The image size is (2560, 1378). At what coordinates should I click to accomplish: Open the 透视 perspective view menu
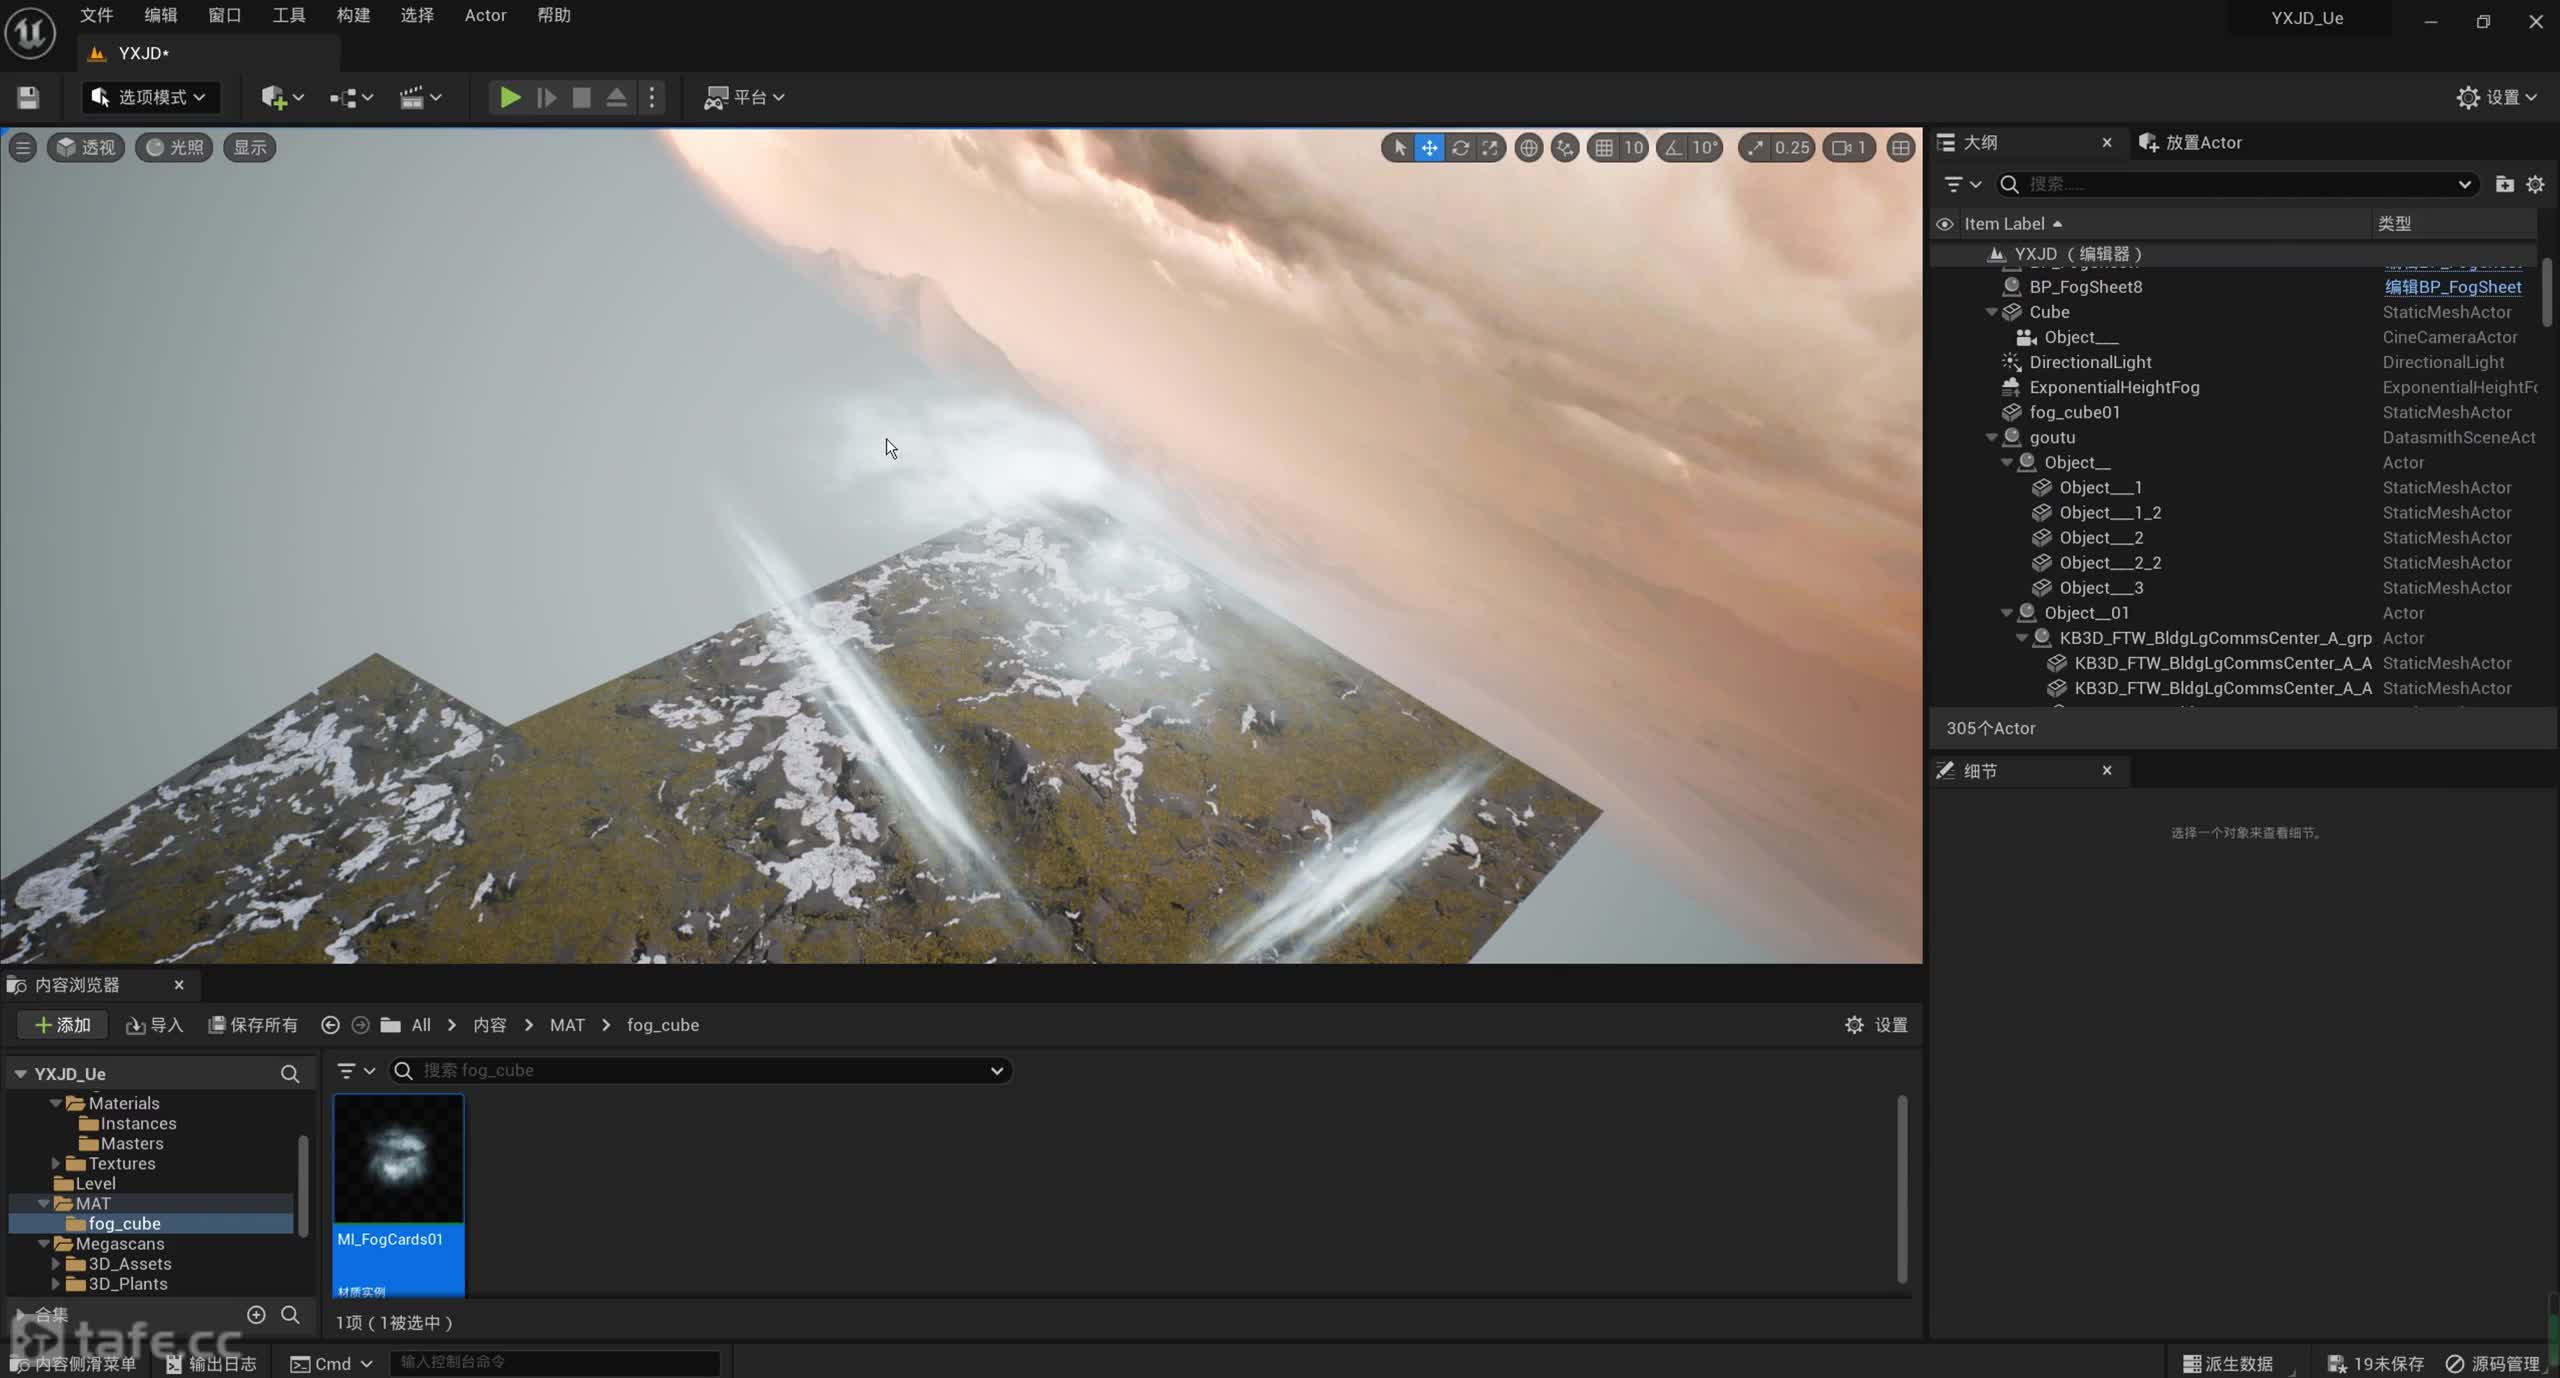pyautogui.click(x=86, y=148)
